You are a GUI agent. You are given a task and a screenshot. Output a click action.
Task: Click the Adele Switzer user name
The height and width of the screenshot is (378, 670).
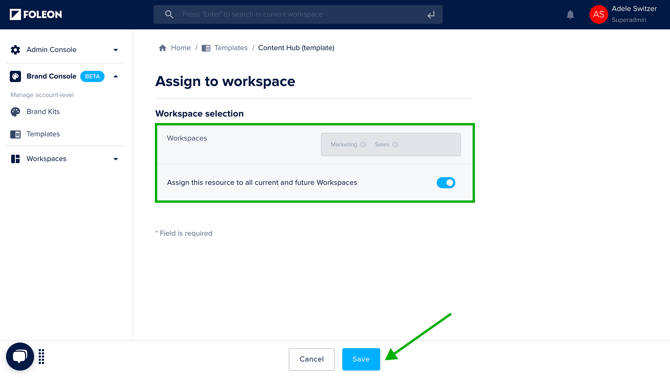tap(634, 9)
